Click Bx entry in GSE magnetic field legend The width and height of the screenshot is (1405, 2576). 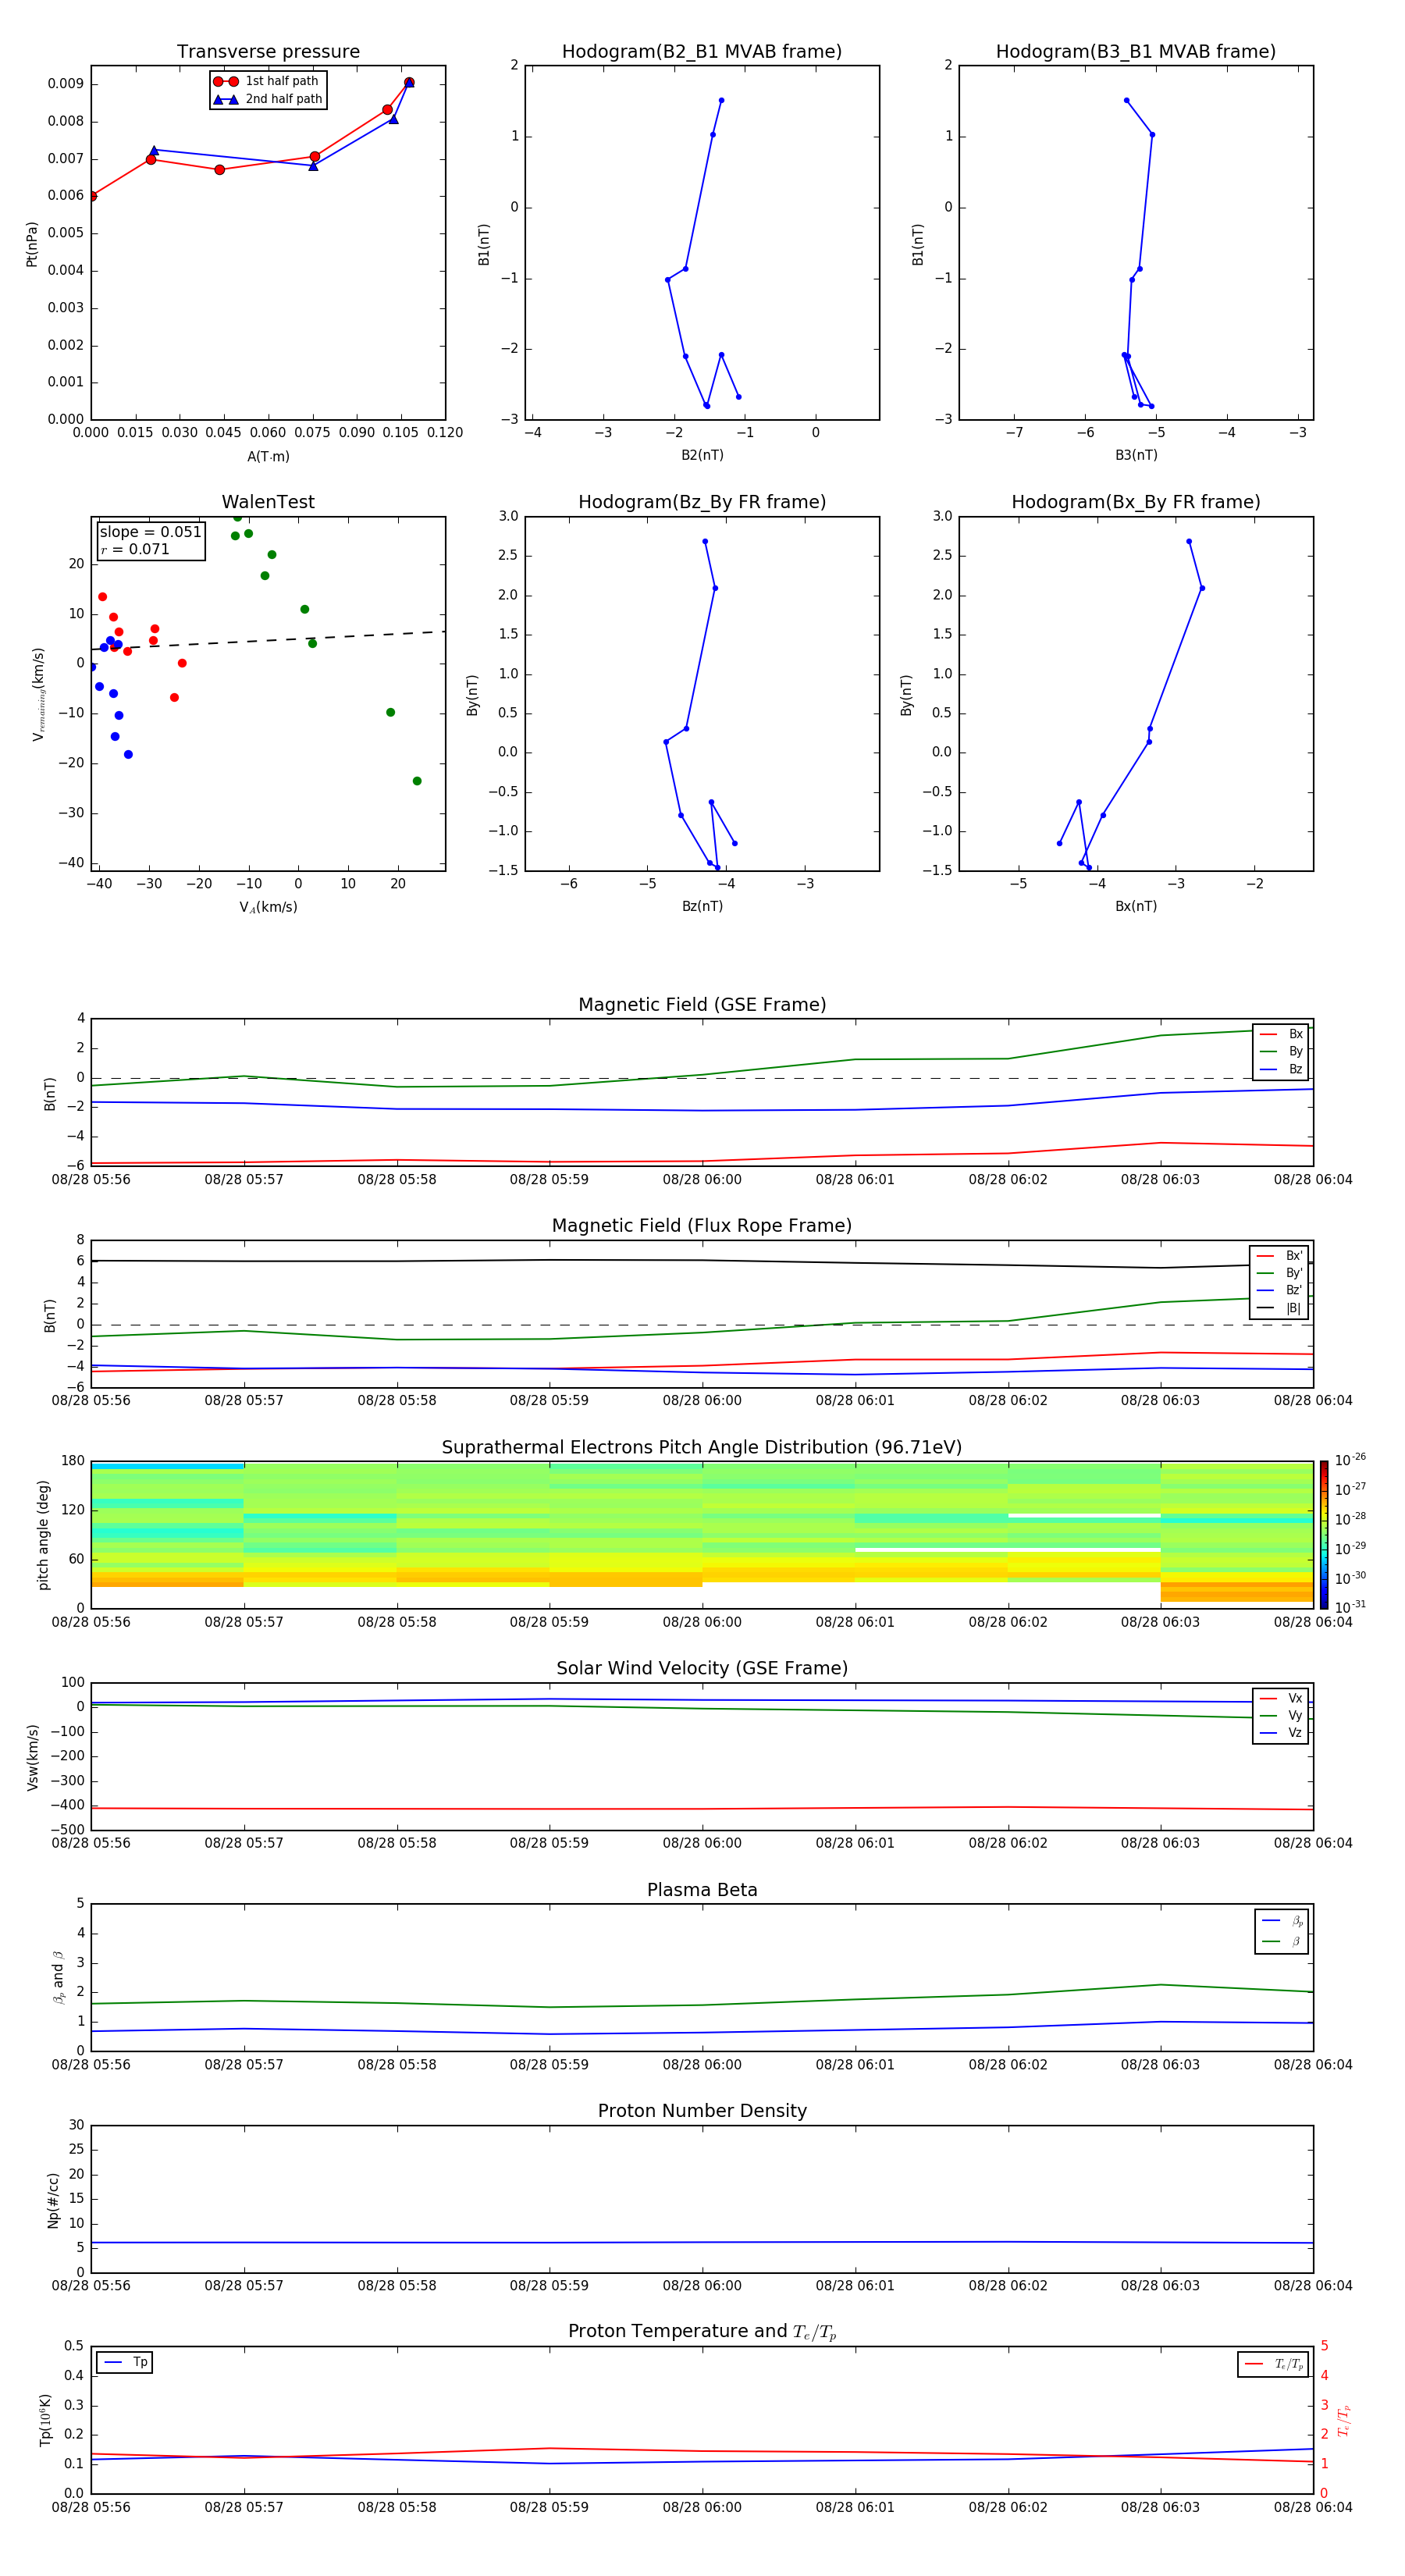1281,1035
